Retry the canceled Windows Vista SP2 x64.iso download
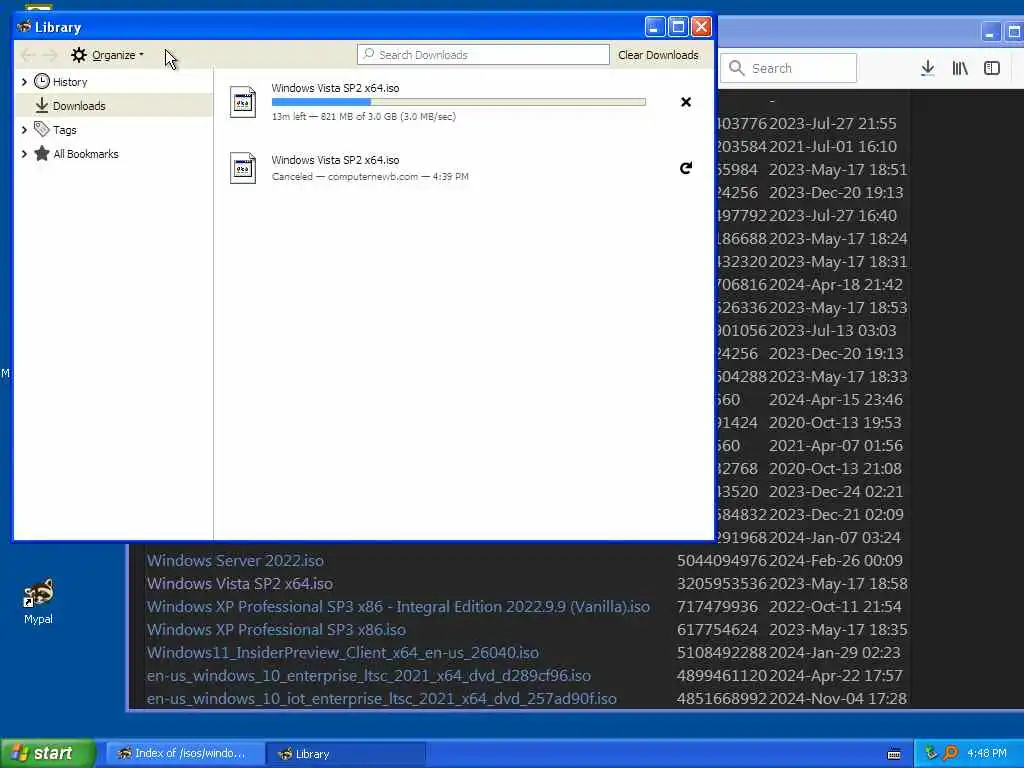 (x=686, y=168)
